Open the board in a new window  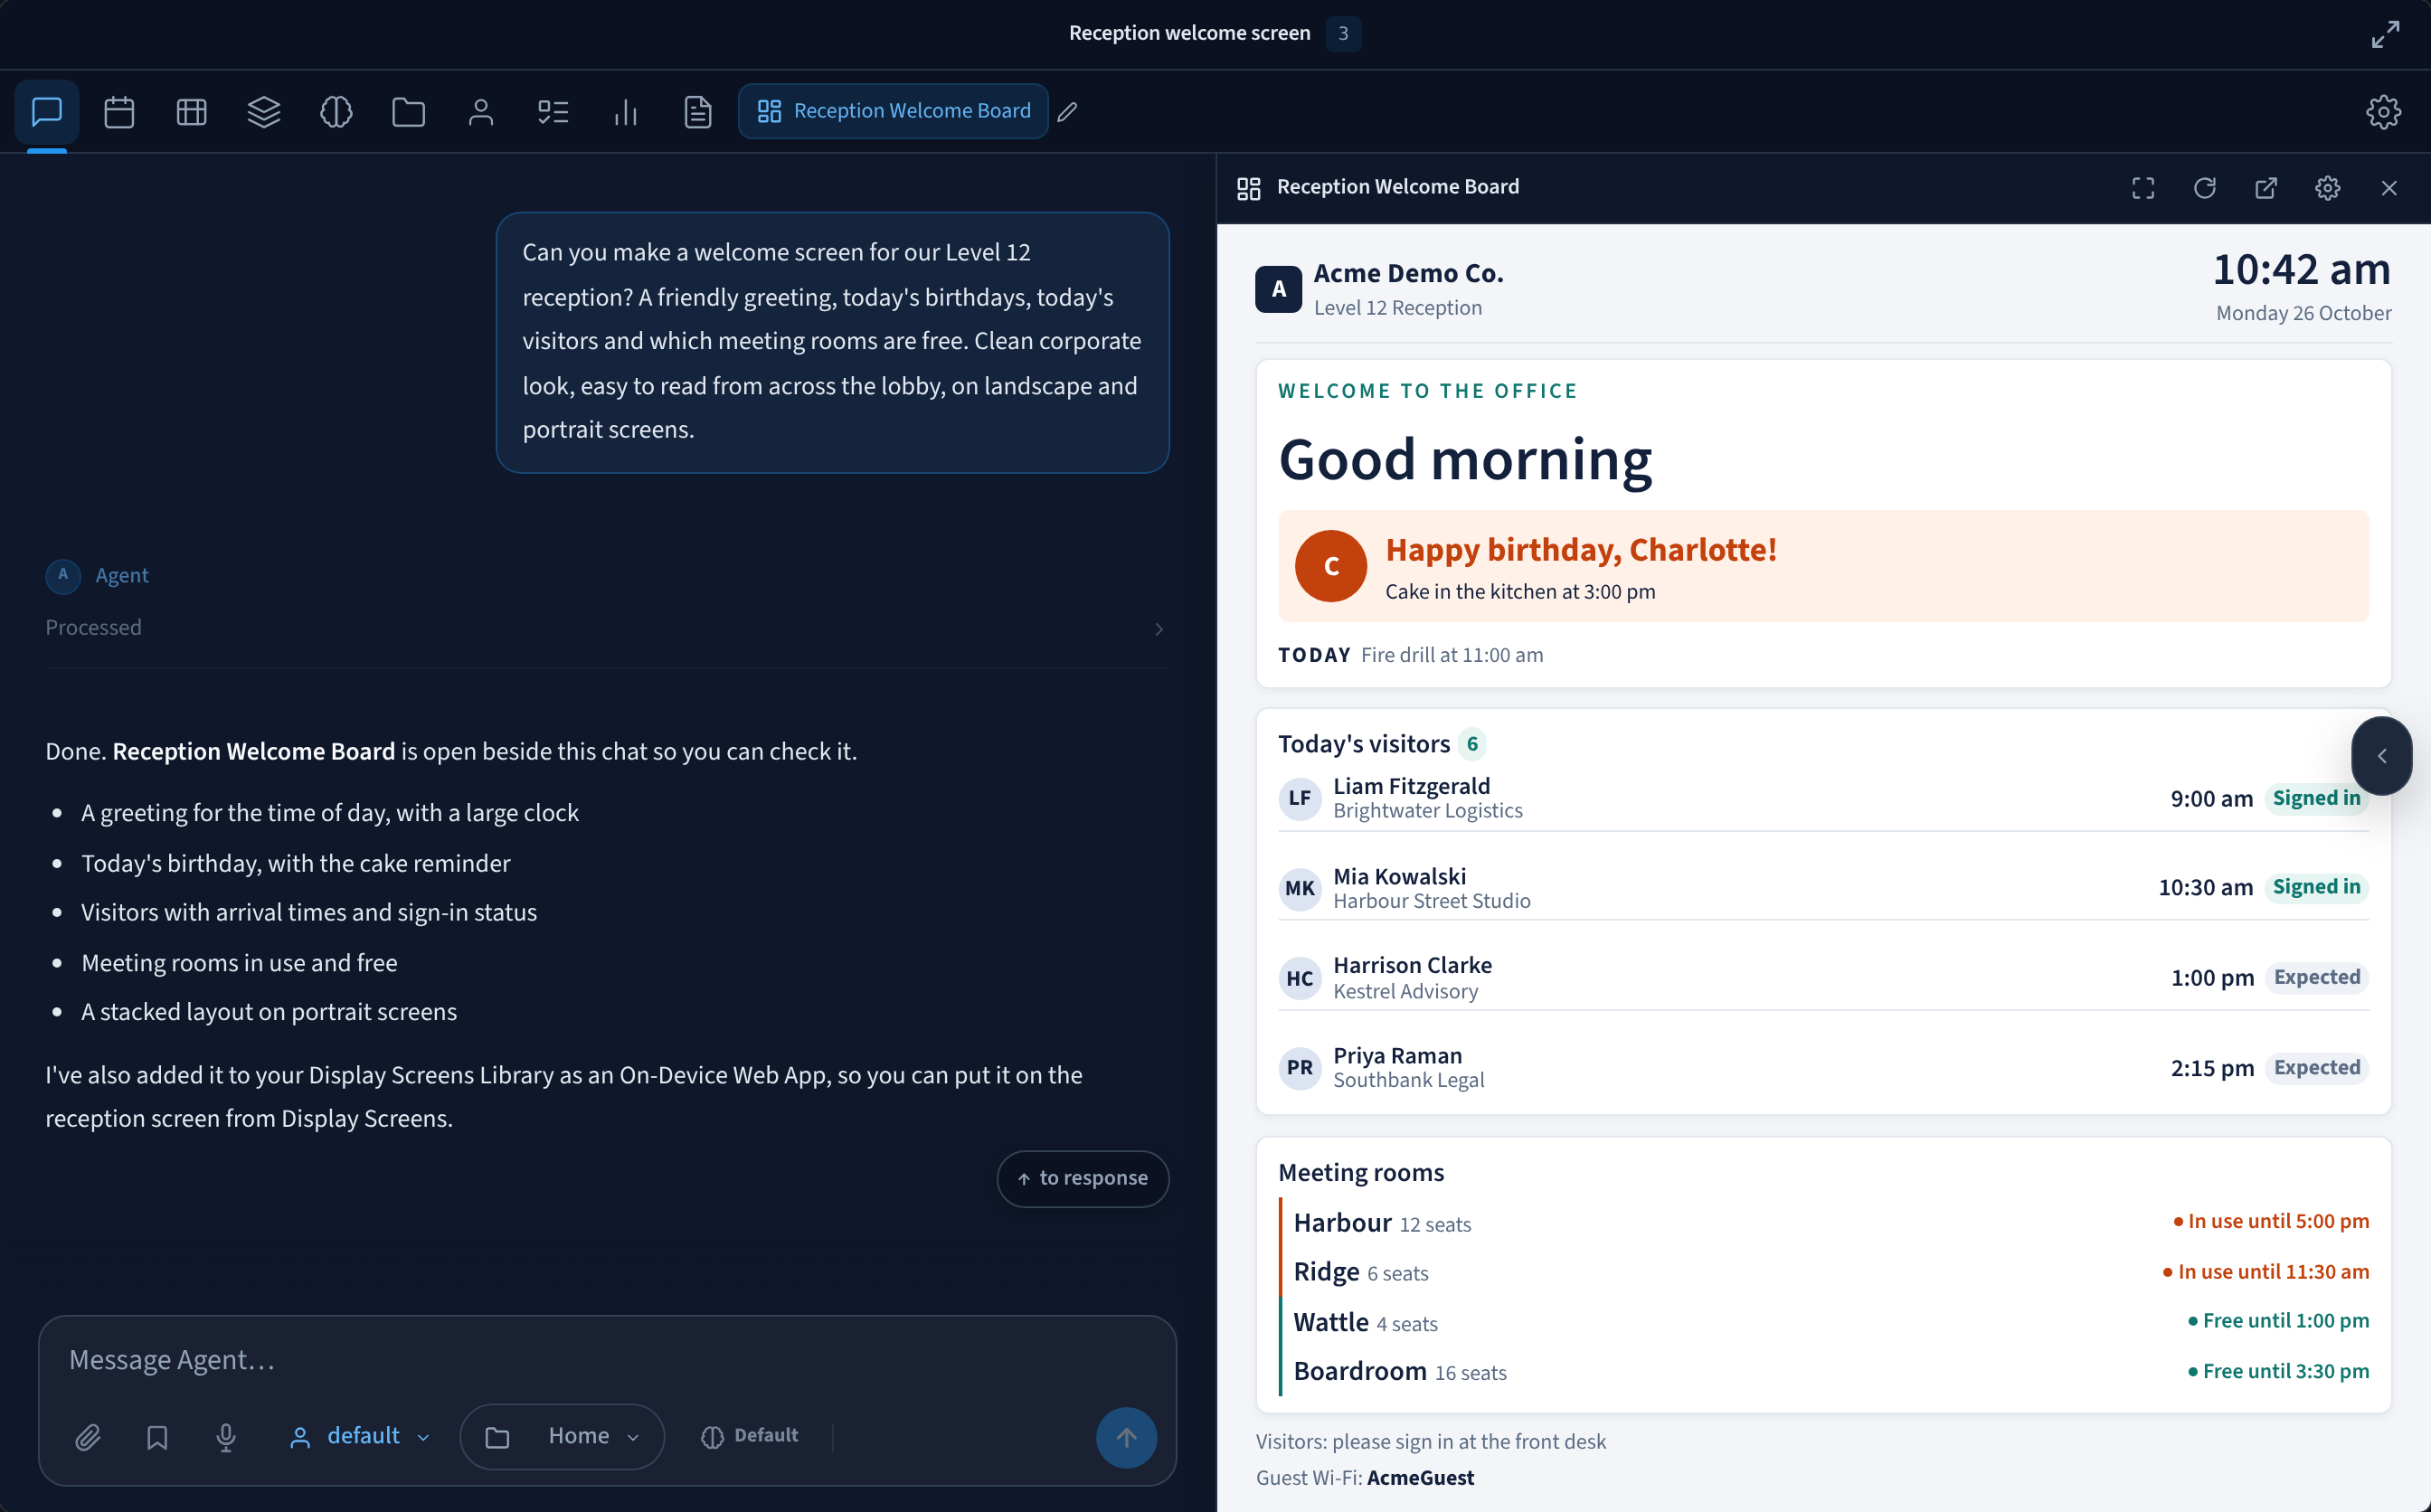pyautogui.click(x=2266, y=188)
